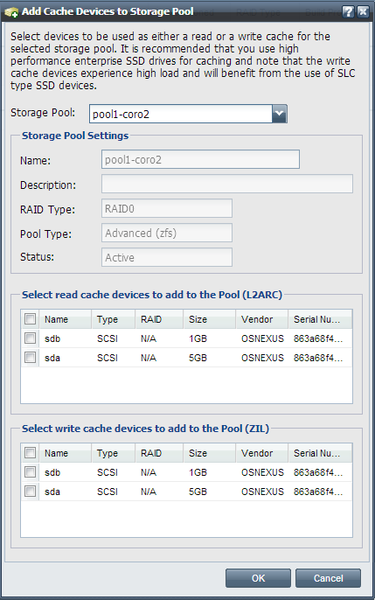Click serial number of sda in read cache table
Screen dimensions: 375x600
point(317,358)
